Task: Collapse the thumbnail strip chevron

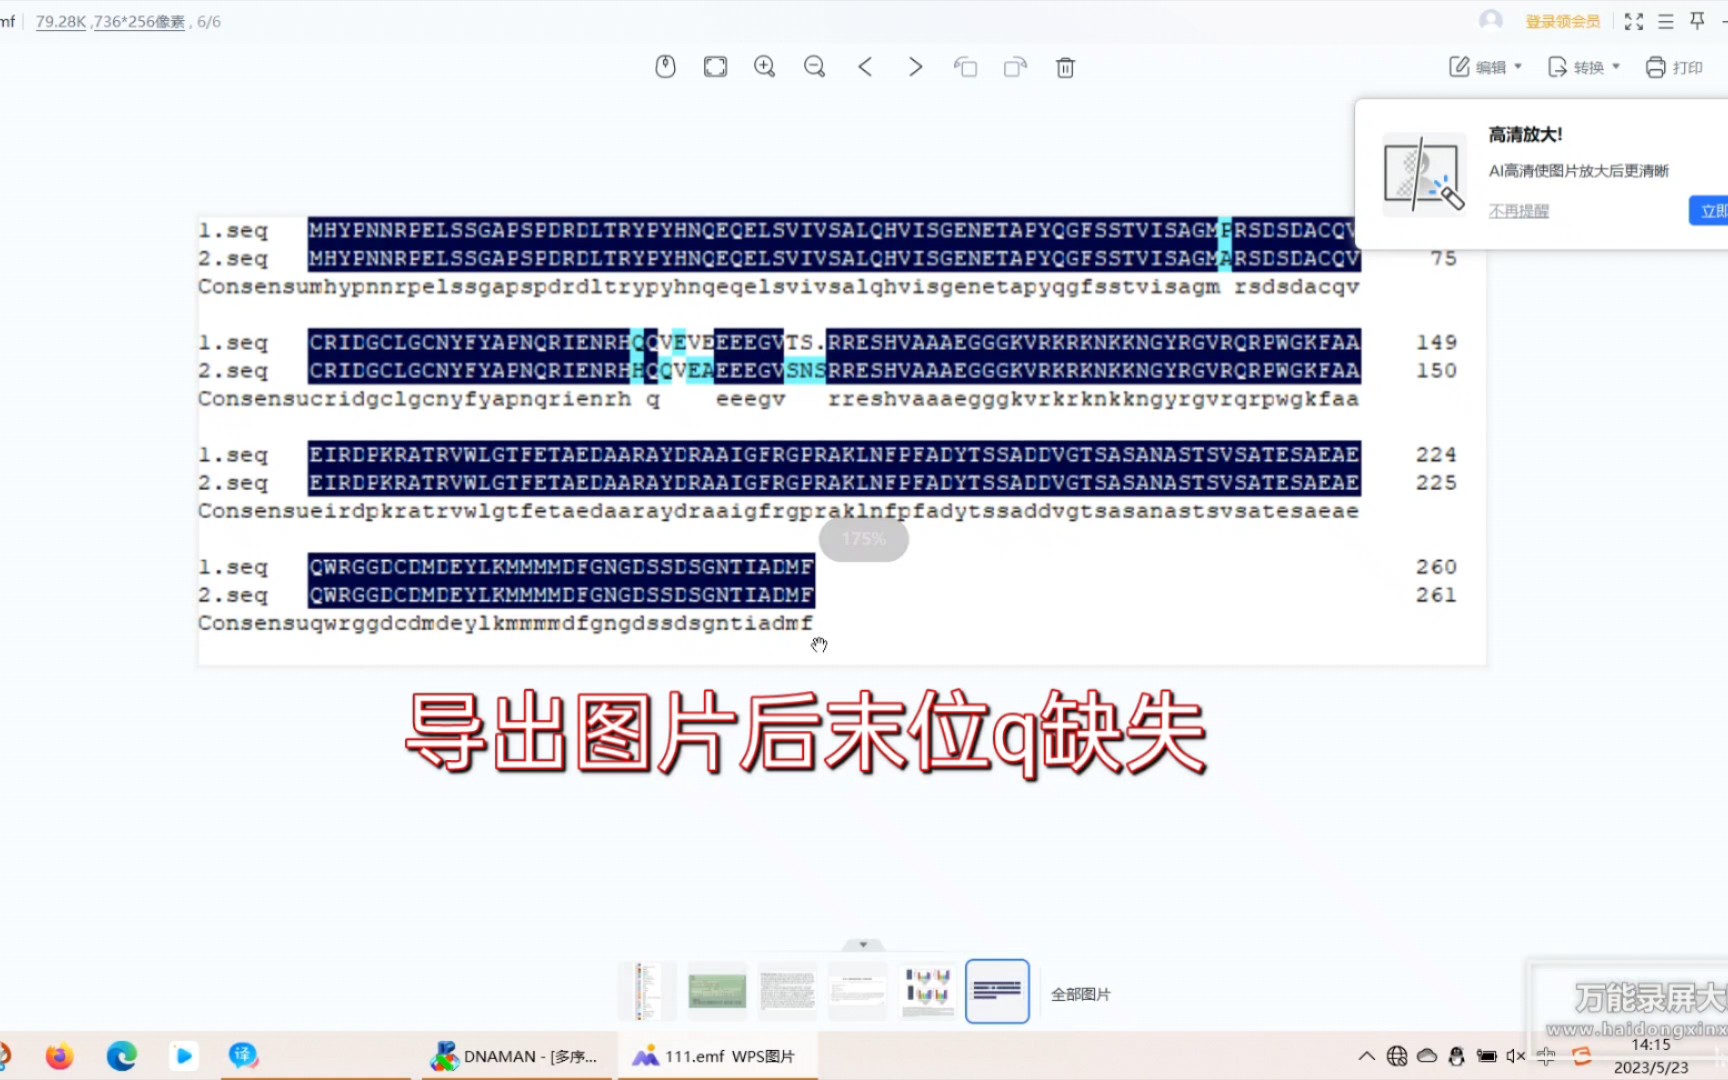Action: click(x=862, y=943)
